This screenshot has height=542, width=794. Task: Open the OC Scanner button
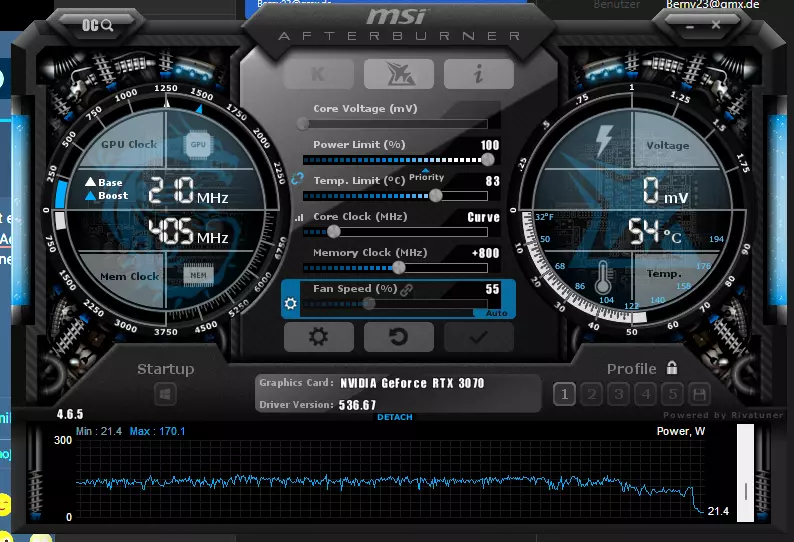tap(97, 25)
